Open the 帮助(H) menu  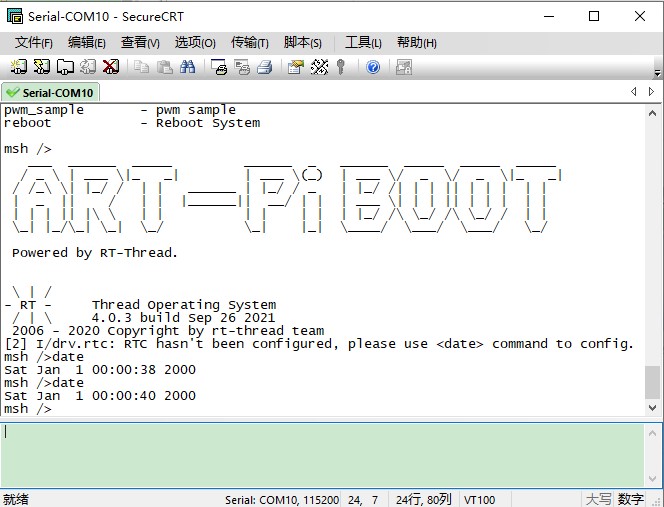pyautogui.click(x=417, y=42)
